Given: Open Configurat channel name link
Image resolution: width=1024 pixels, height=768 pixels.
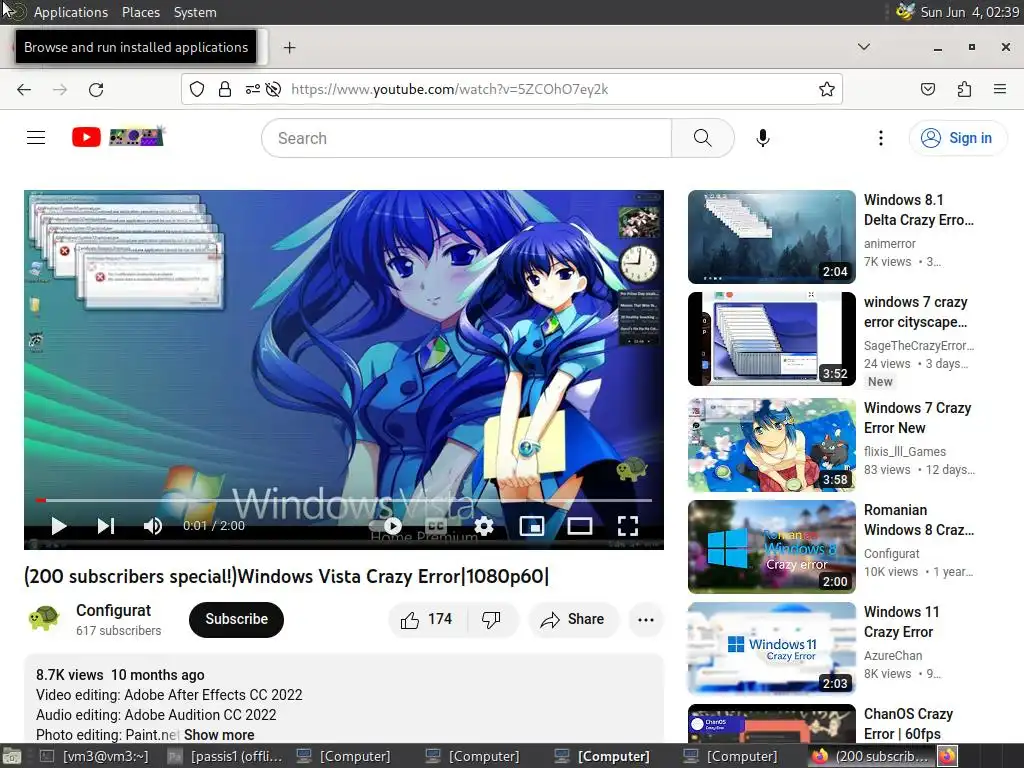Looking at the screenshot, I should click(x=114, y=611).
